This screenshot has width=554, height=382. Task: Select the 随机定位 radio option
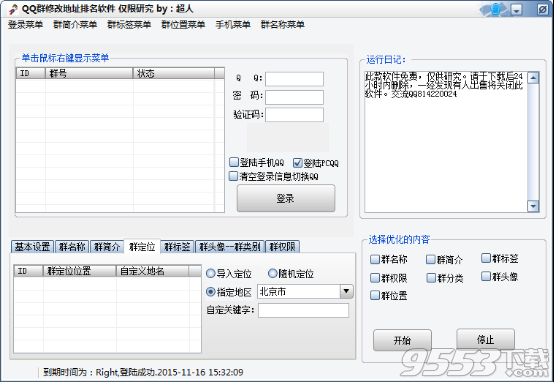pos(272,273)
